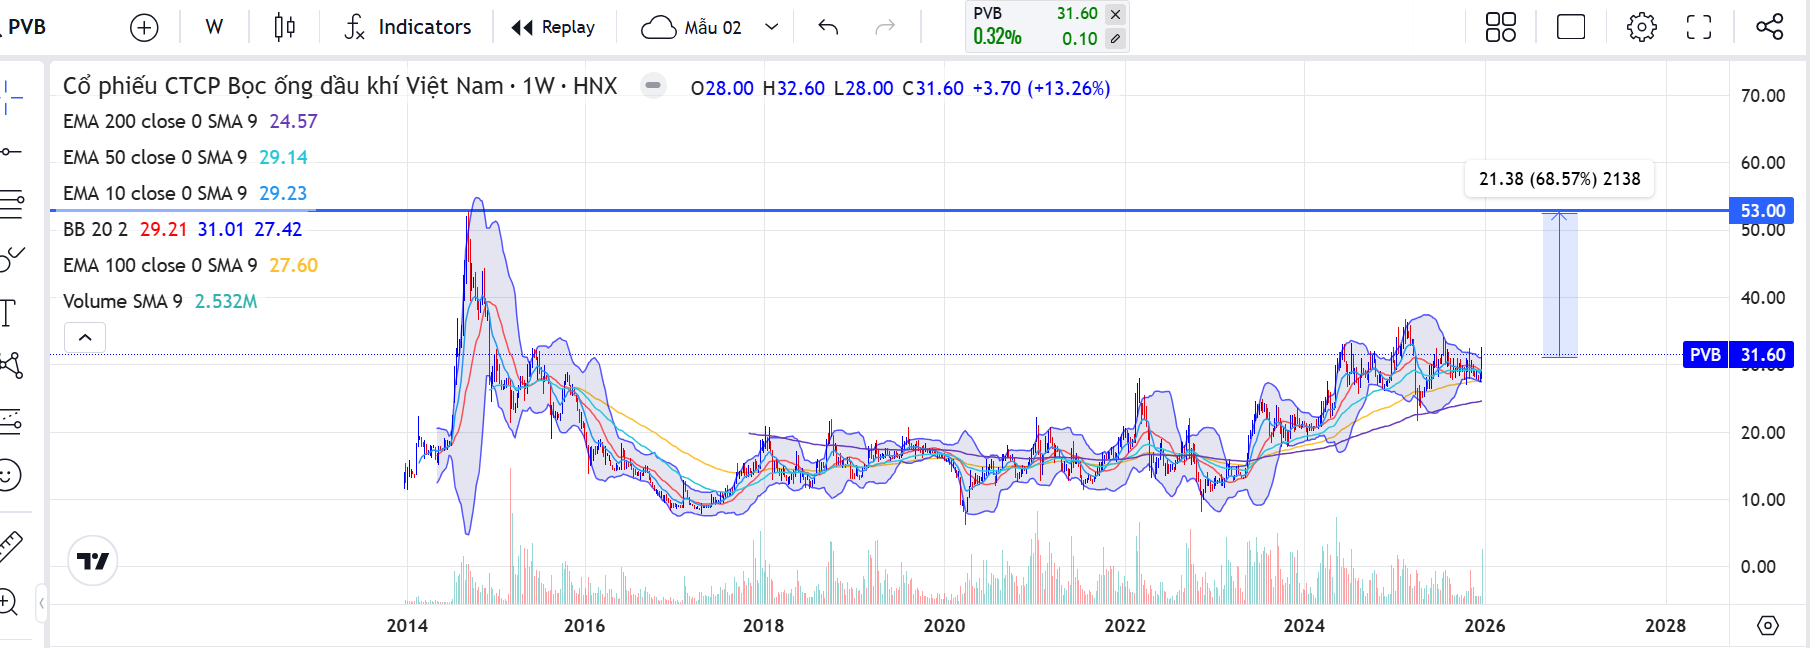Click the 2026 time axis label
This screenshot has width=1810, height=648.
(x=1485, y=626)
